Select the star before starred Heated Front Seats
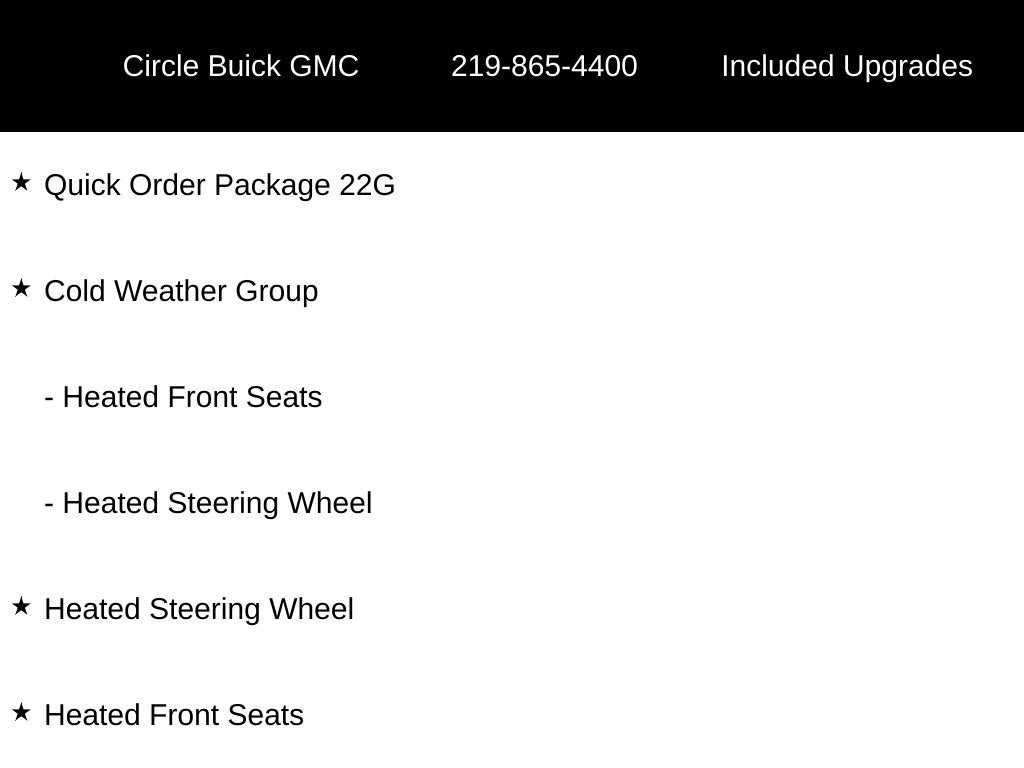 pos(22,712)
